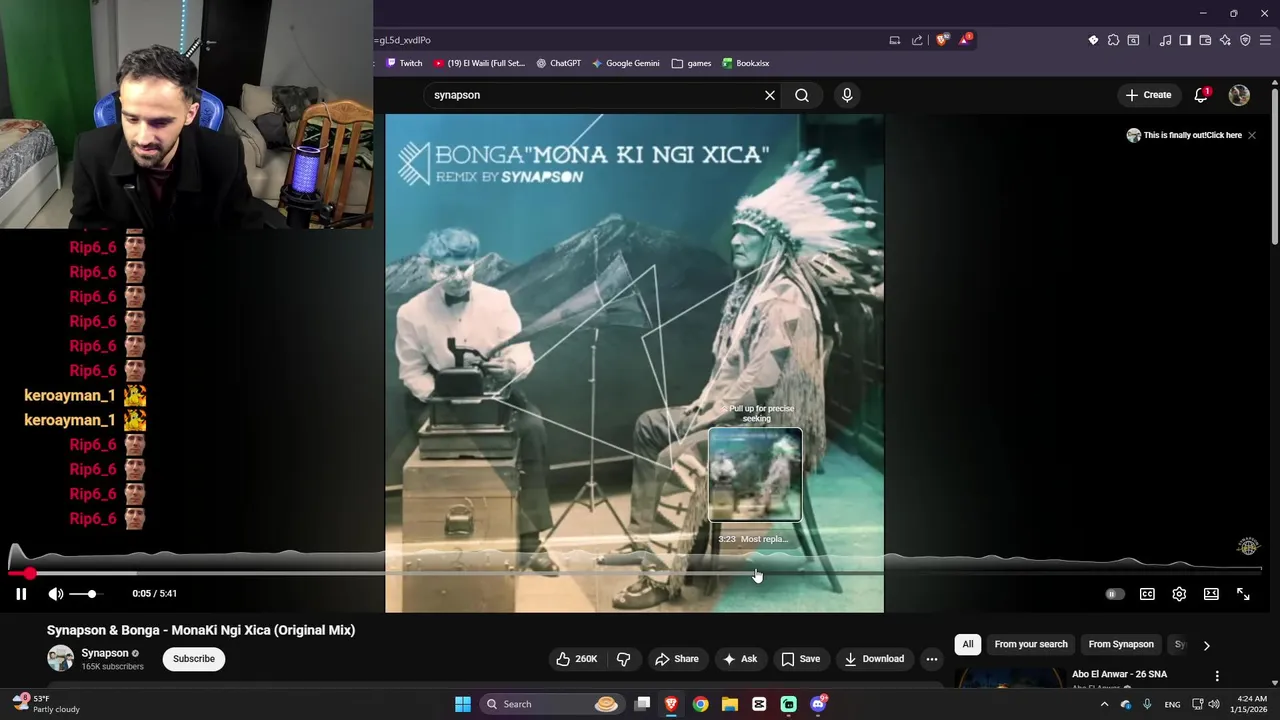Select 'From your search' chip

click(x=1031, y=644)
